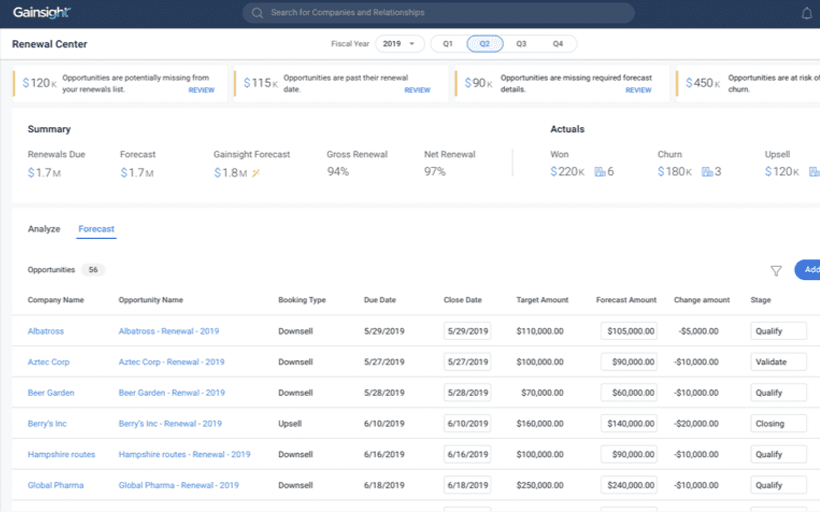
Task: Edit Forecast Amount field for Berry's Inc
Action: (629, 424)
